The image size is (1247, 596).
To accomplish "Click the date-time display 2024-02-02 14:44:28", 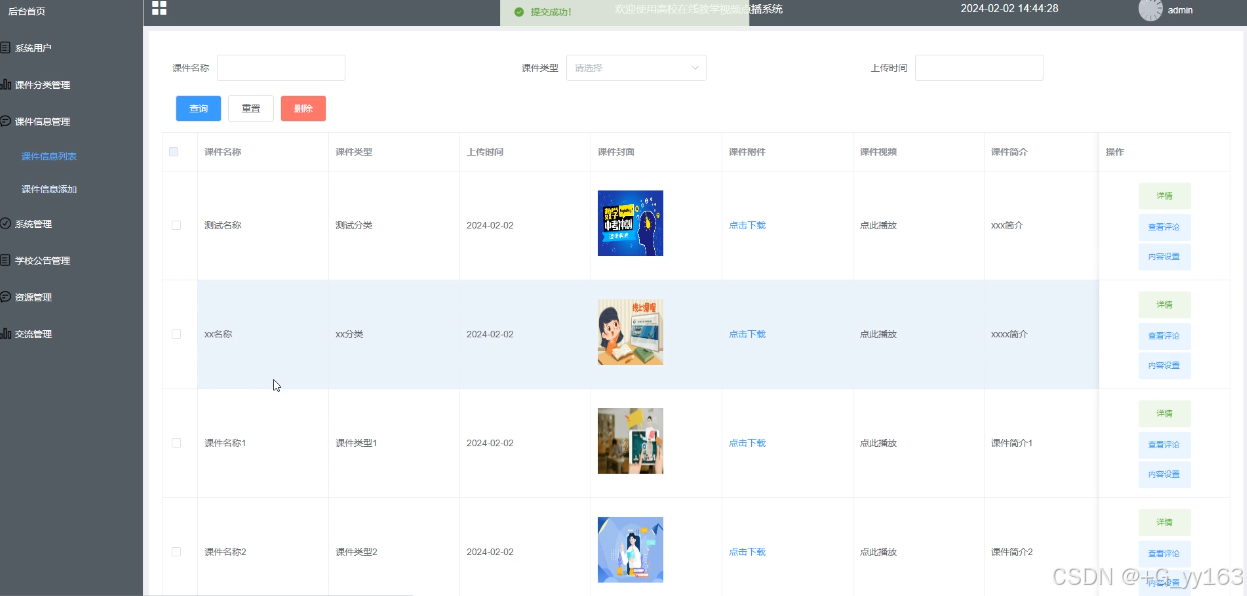I will click(x=1009, y=8).
